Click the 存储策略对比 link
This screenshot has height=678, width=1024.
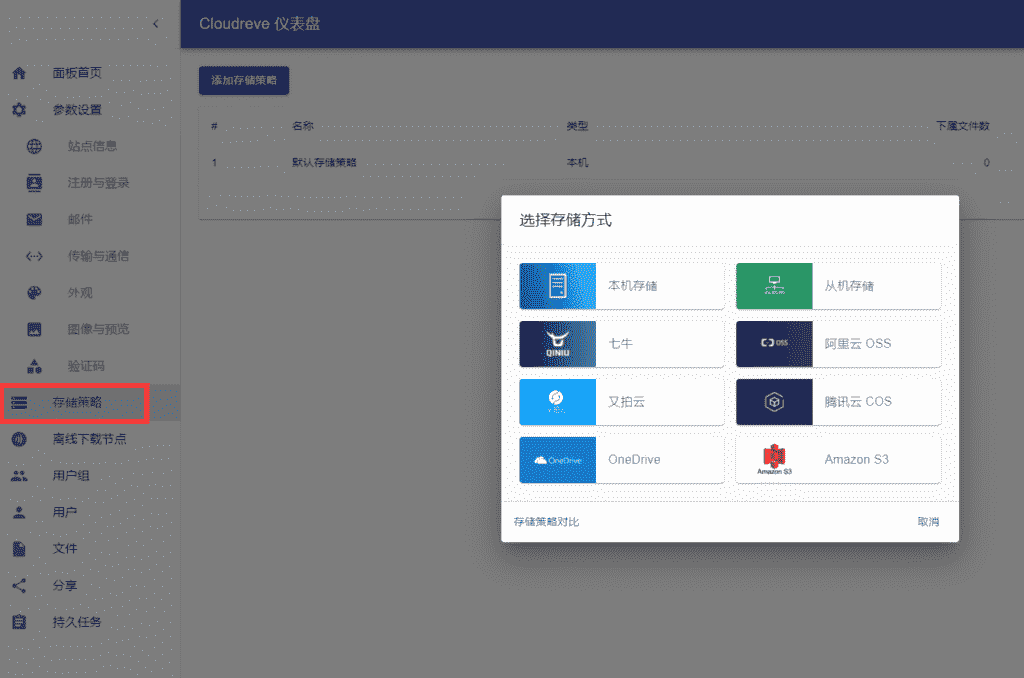point(547,522)
